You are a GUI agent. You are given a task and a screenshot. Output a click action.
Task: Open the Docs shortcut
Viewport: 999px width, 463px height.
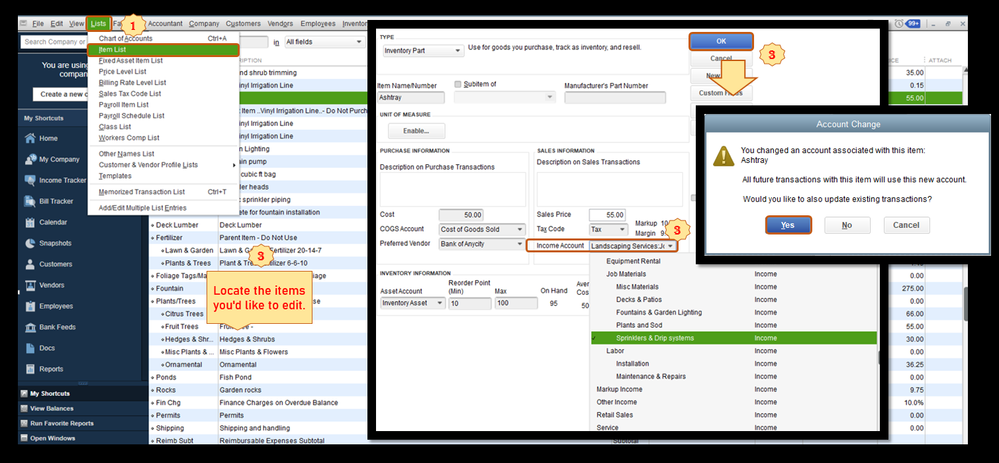47,348
